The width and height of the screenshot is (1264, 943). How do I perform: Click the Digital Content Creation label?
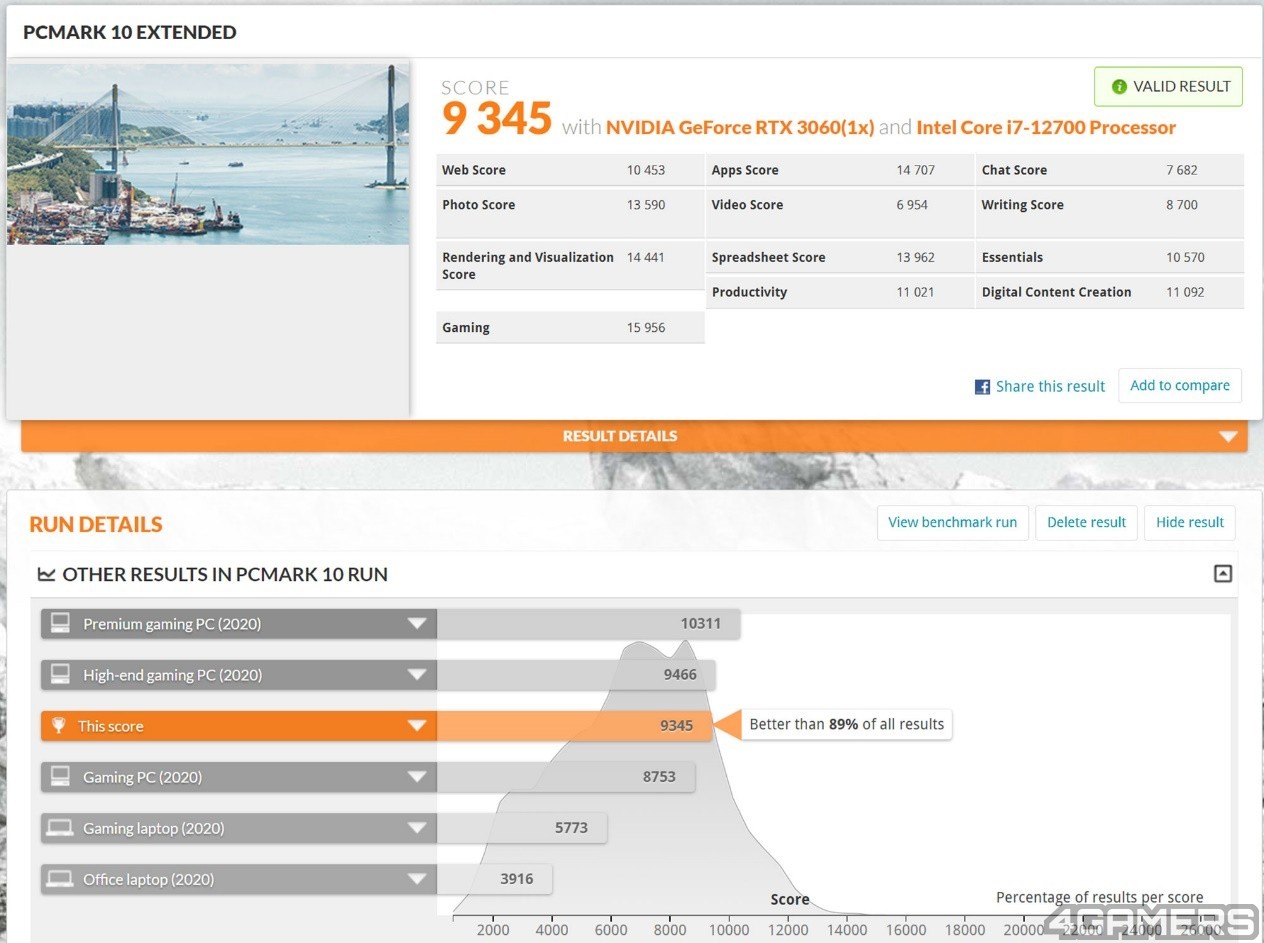[x=1057, y=292]
